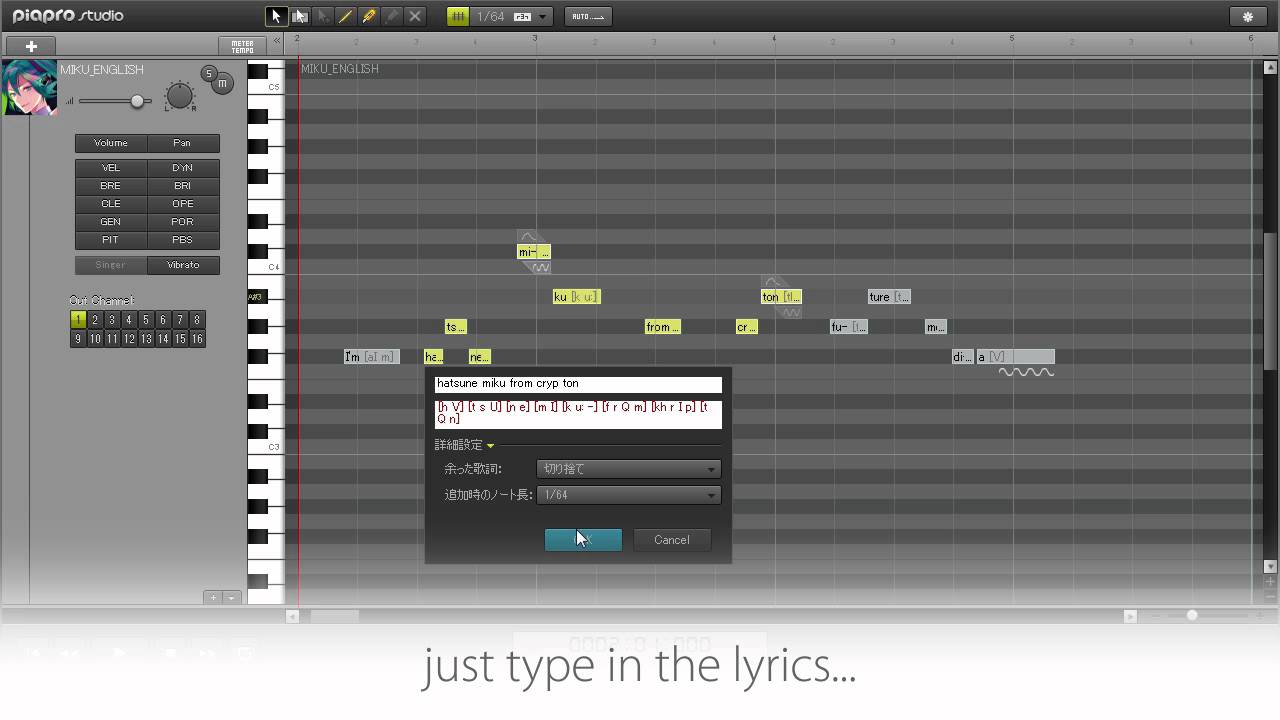Select the region selection arrow tool
The height and width of the screenshot is (720, 1280).
[299, 16]
